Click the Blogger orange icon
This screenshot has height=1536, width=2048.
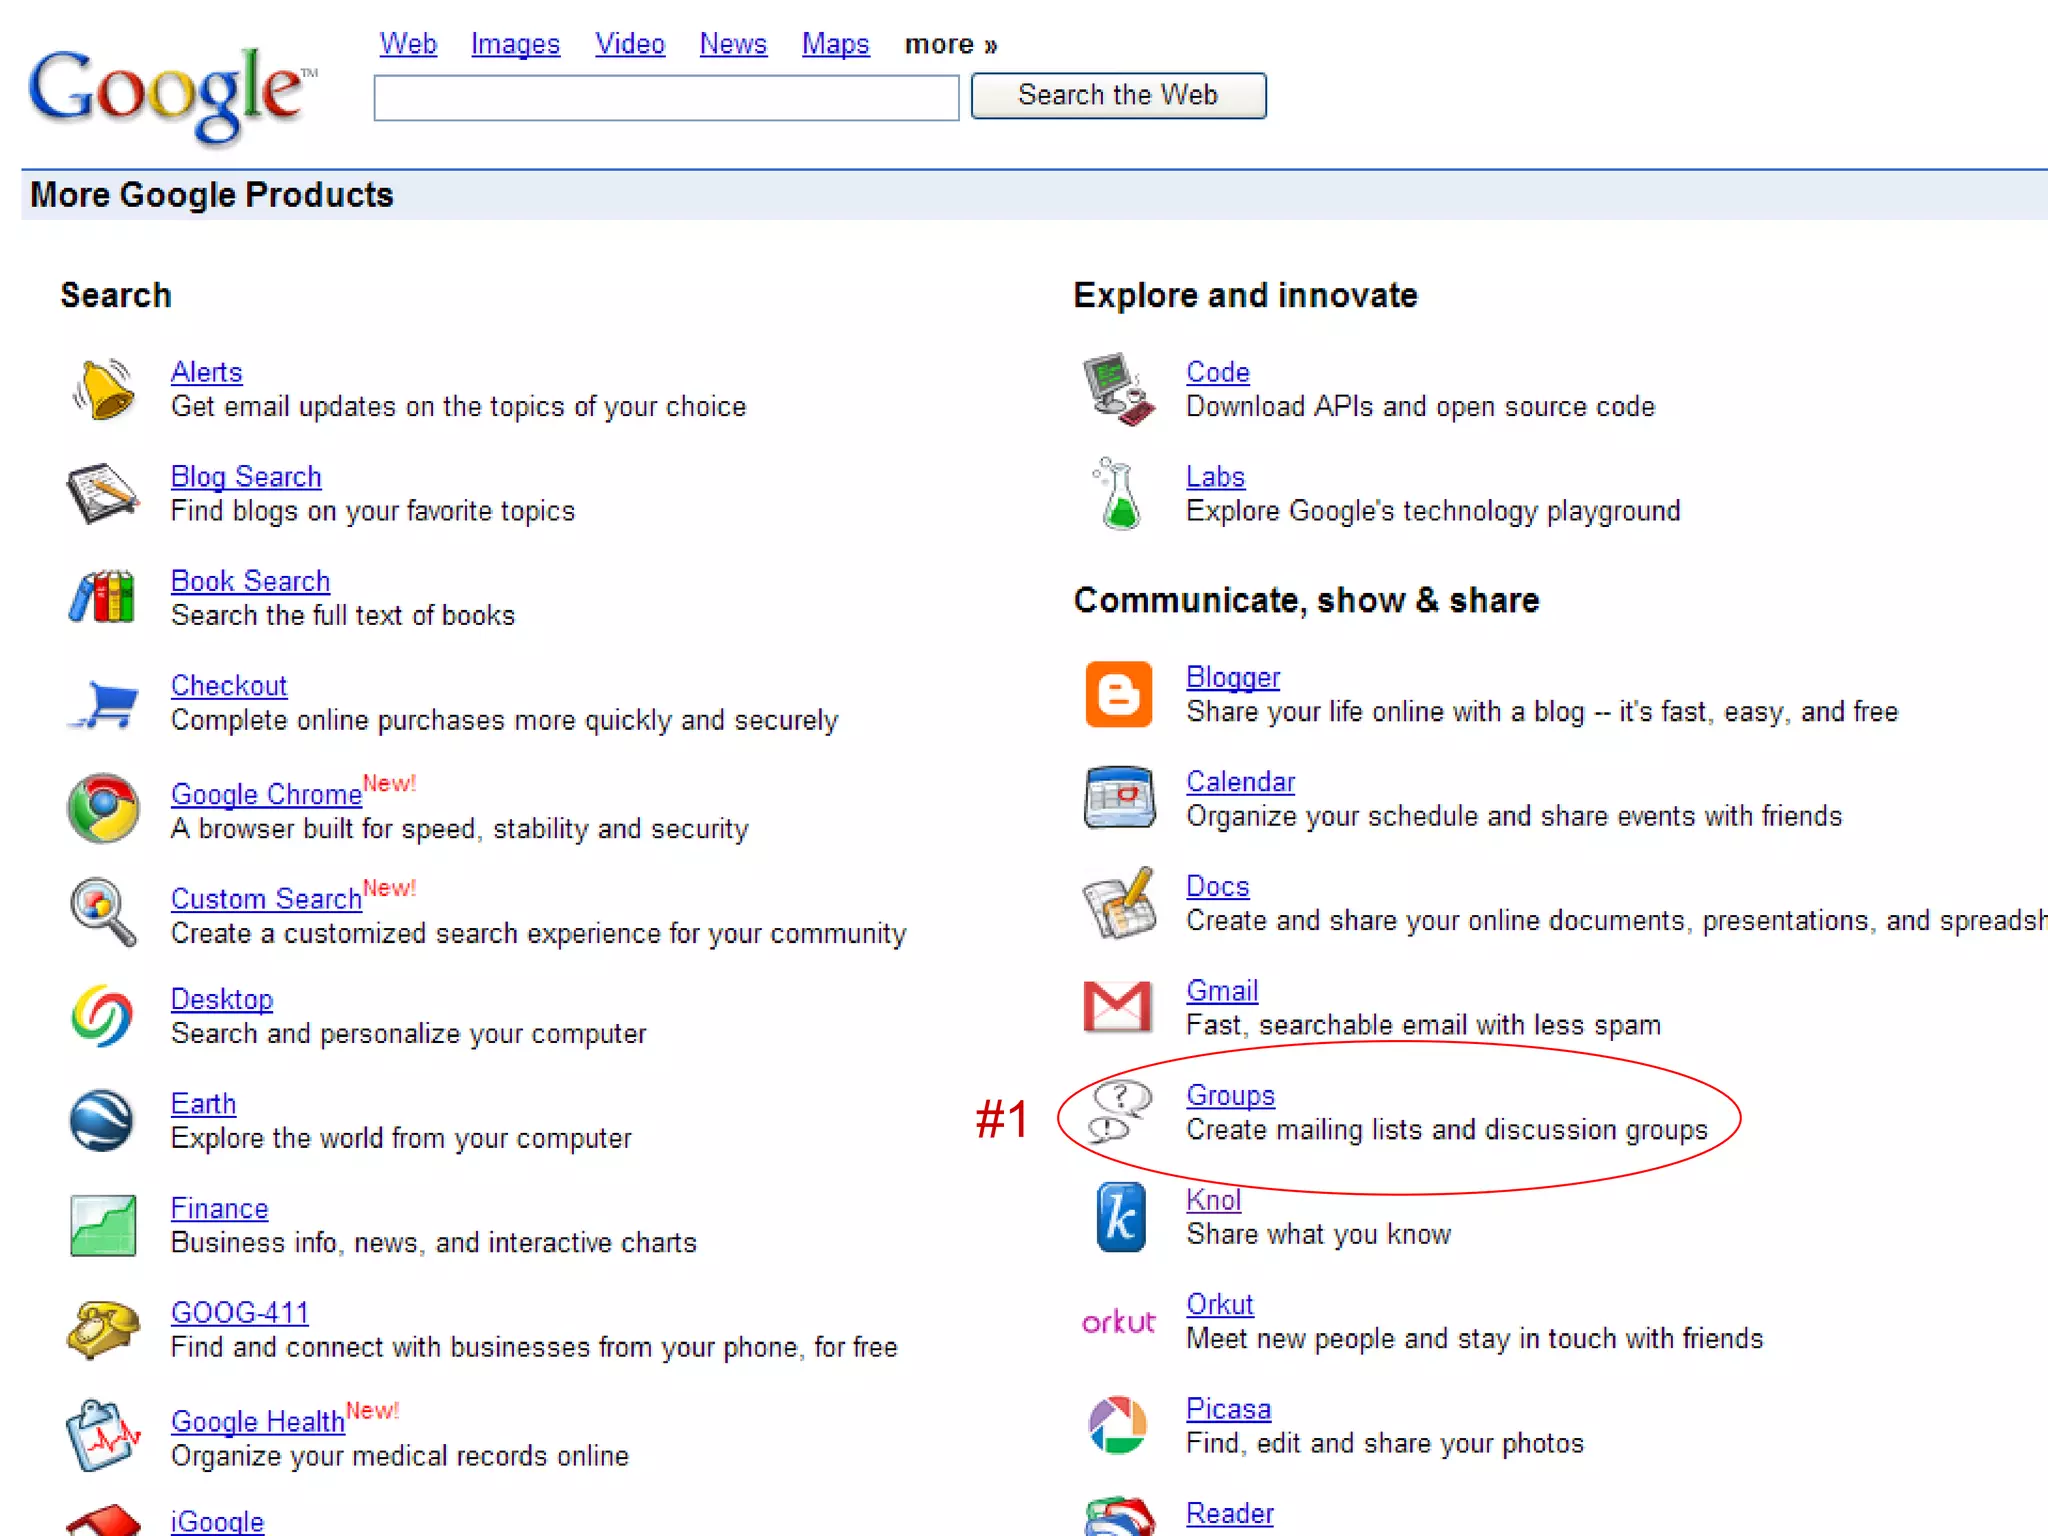point(1119,693)
